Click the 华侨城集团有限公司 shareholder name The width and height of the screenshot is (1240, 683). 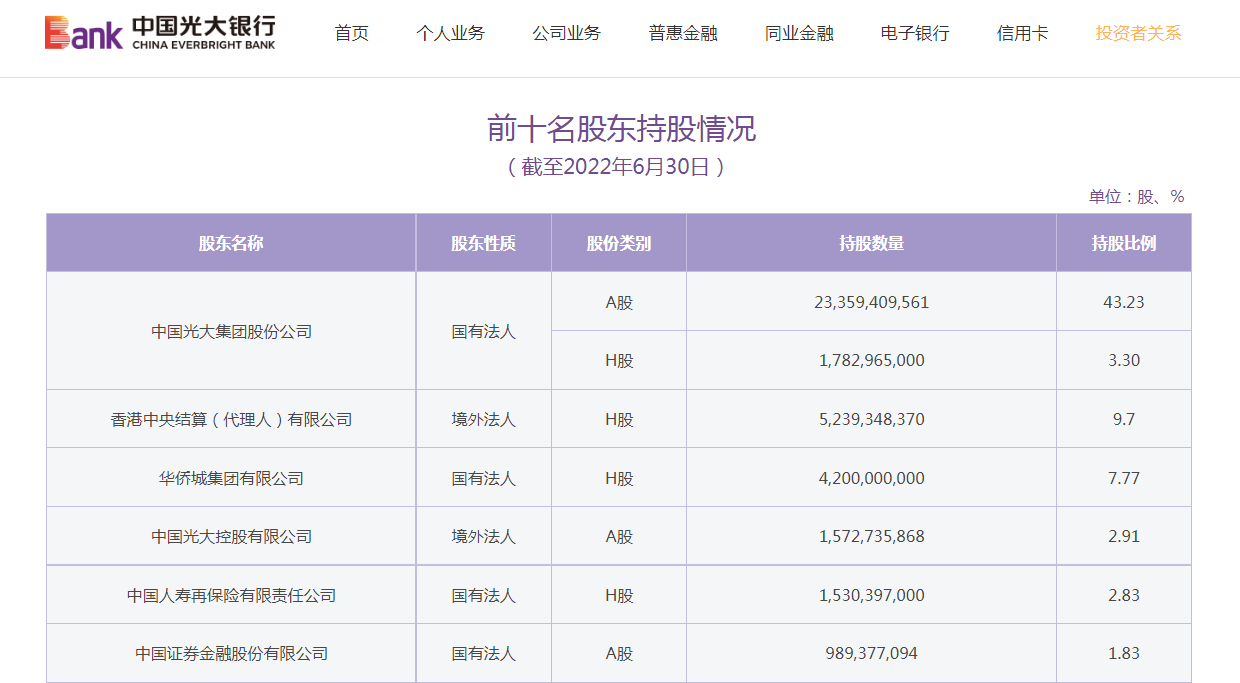(231, 478)
